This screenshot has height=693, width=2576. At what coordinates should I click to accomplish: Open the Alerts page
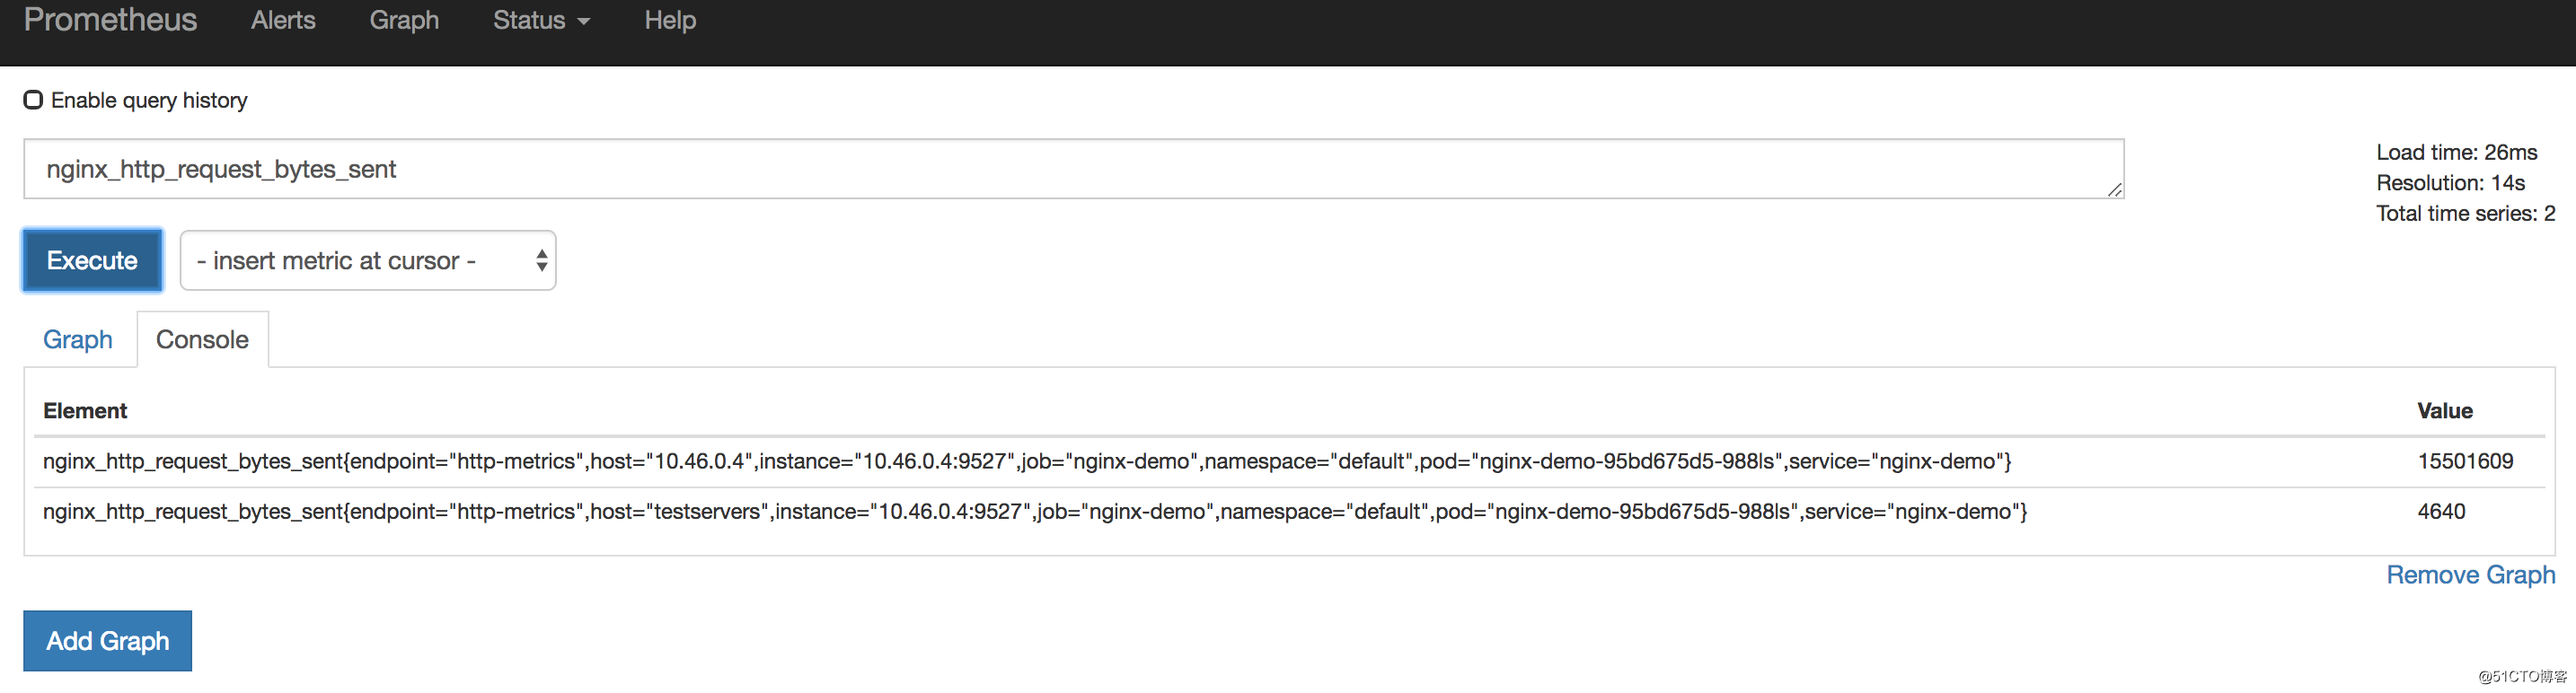pyautogui.click(x=283, y=20)
